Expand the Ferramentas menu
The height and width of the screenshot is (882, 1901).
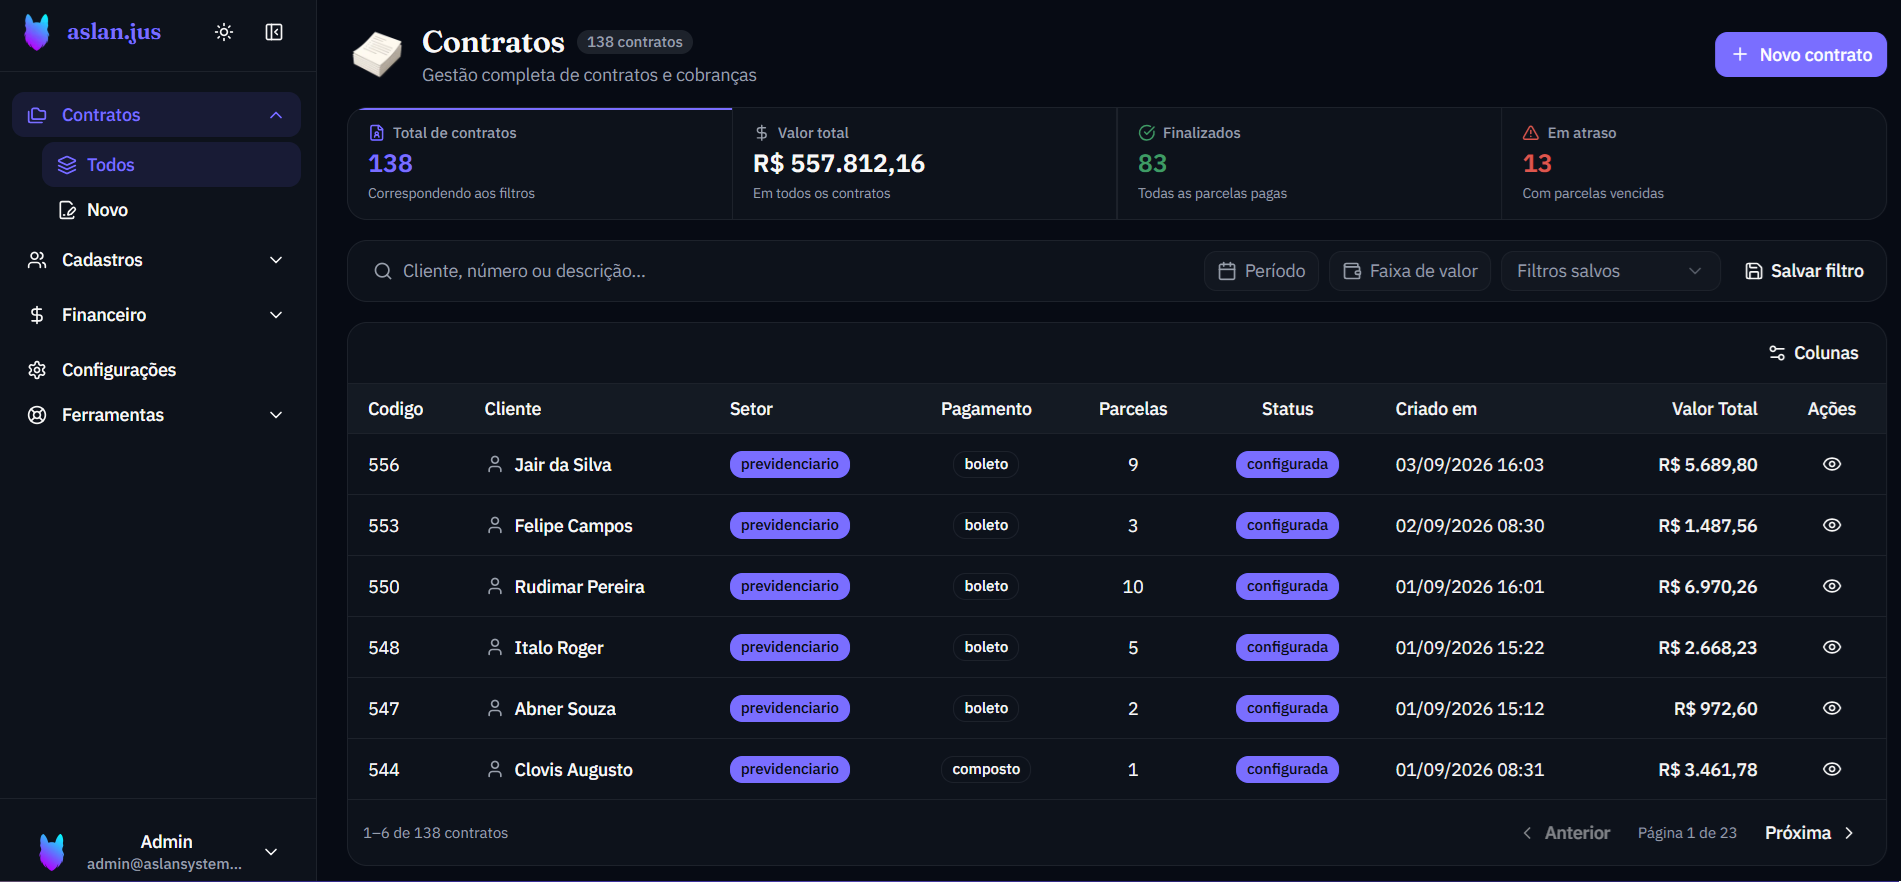[x=156, y=415]
